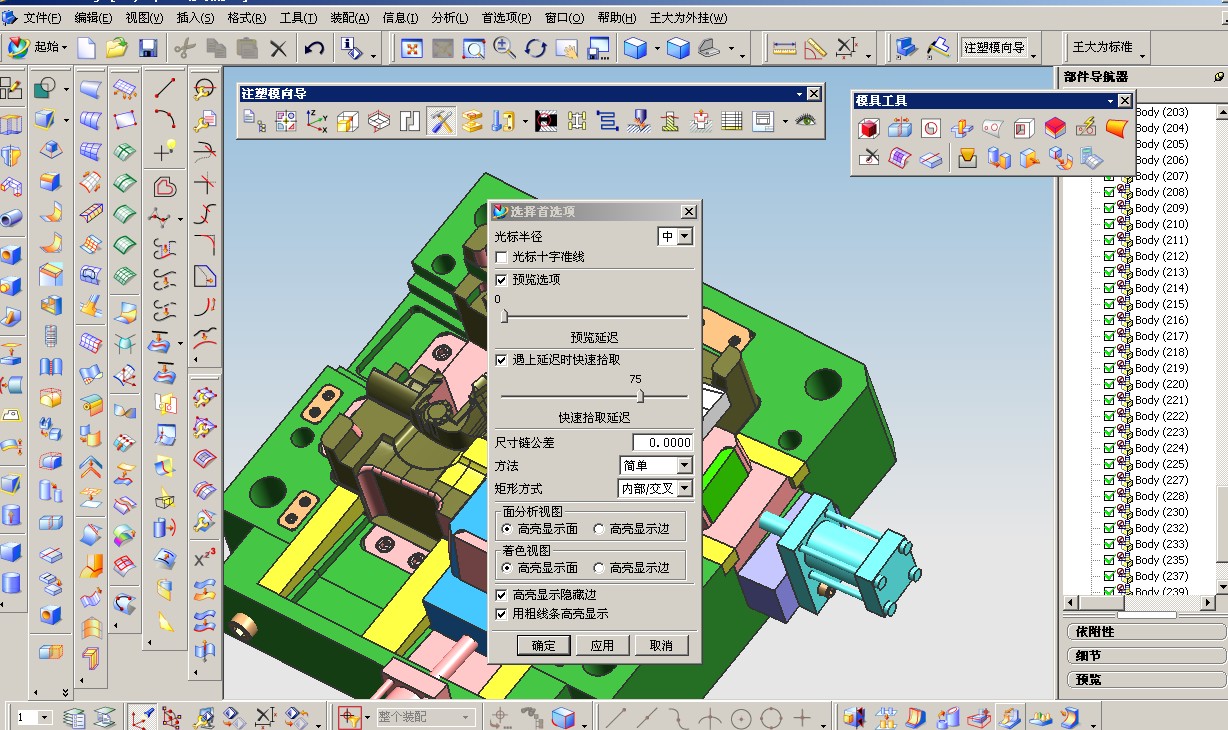Click the preview delay slider handle
Image resolution: width=1228 pixels, height=730 pixels.
pos(504,316)
